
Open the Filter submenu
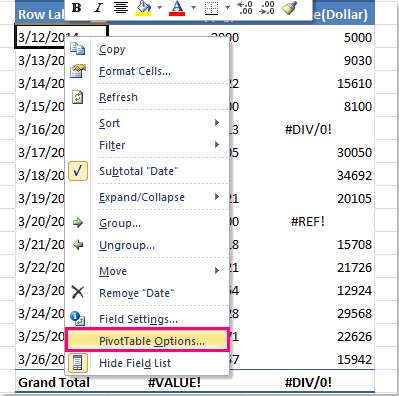(112, 145)
